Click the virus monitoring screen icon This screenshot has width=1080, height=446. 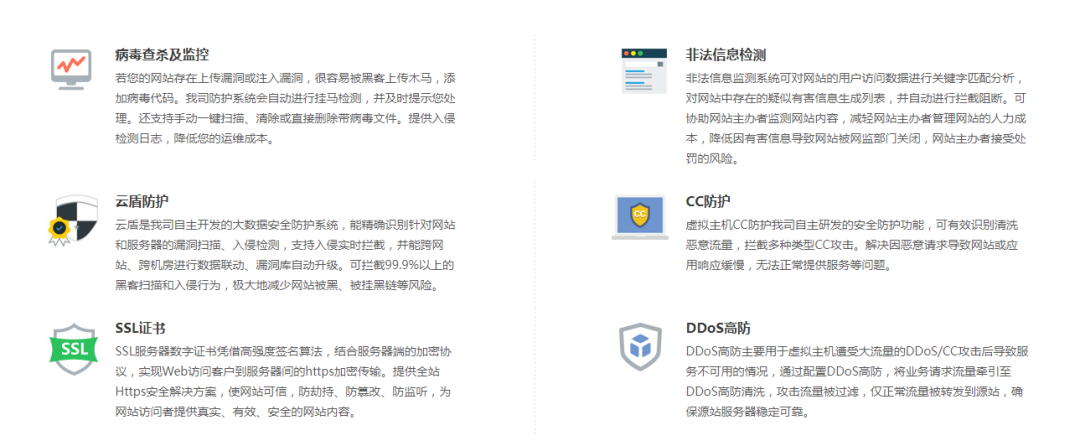pyautogui.click(x=71, y=66)
